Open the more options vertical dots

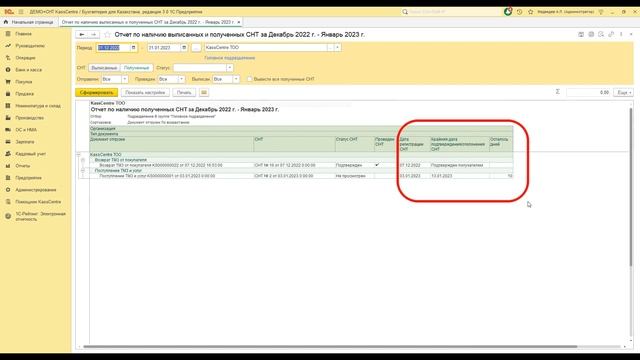click(x=621, y=35)
